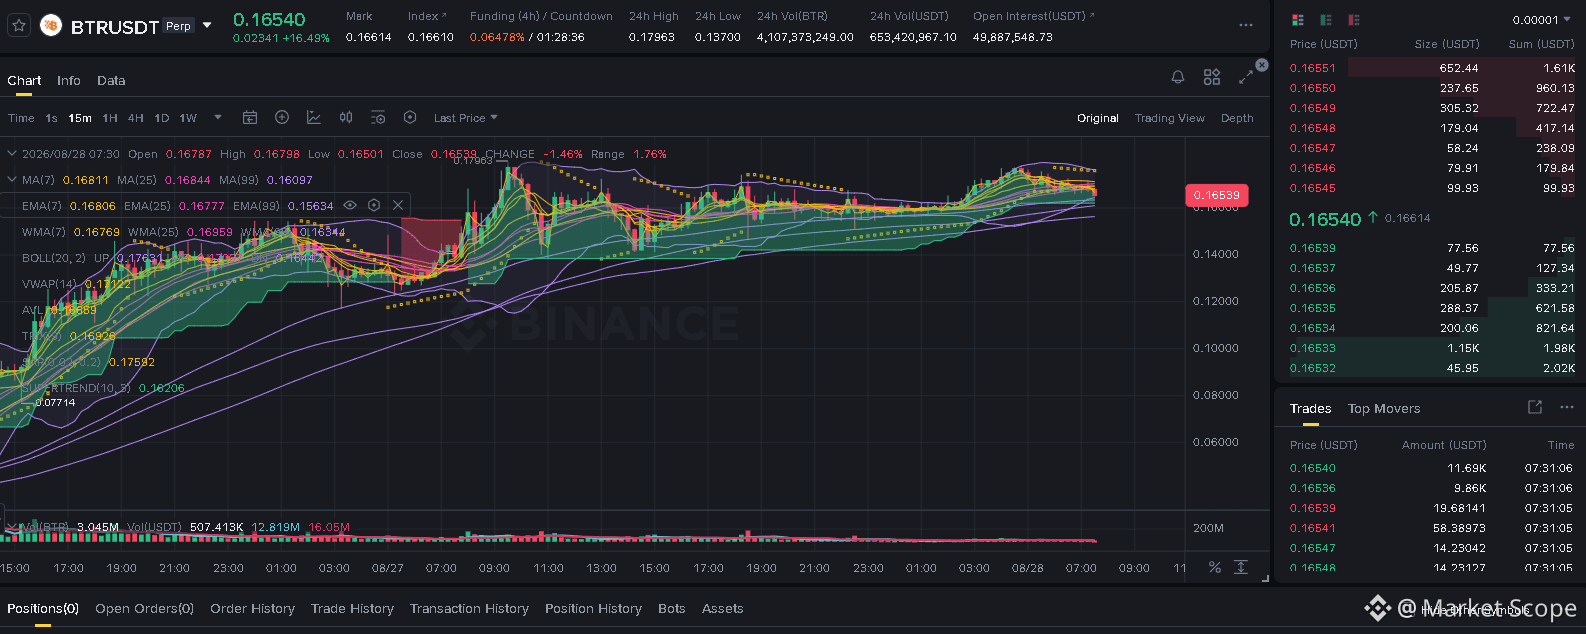Viewport: 1586px width, 634px height.
Task: Switch to the Data tab
Action: point(111,80)
